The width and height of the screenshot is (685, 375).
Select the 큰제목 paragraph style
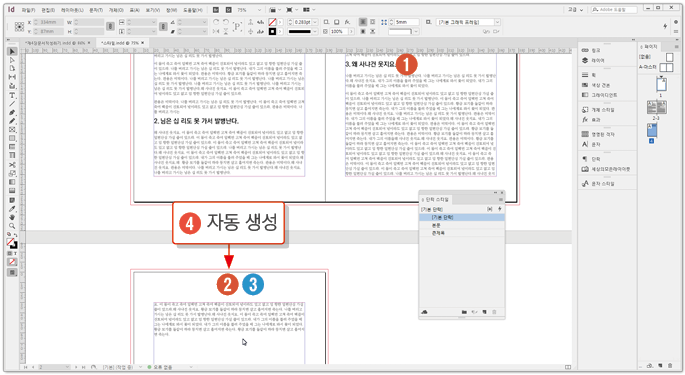(x=461, y=233)
